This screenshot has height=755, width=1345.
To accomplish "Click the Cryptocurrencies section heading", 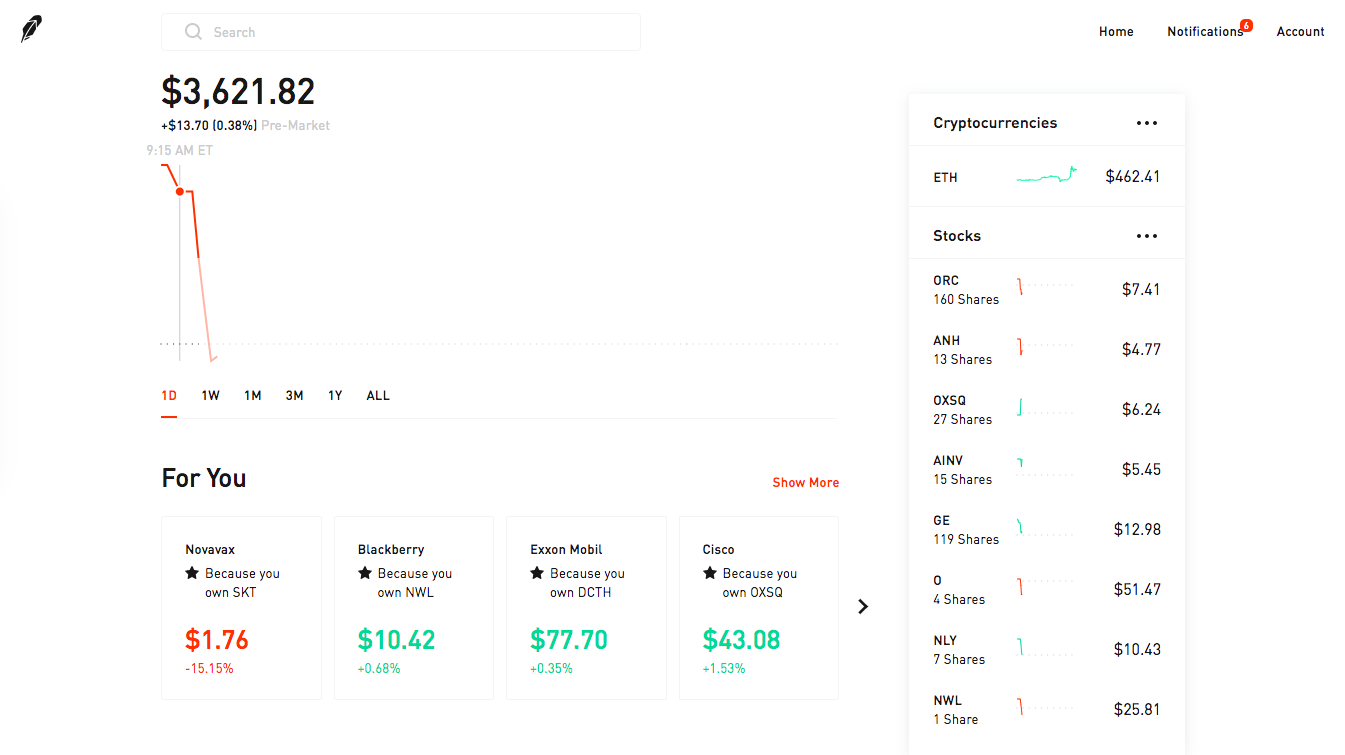I will click(x=995, y=123).
